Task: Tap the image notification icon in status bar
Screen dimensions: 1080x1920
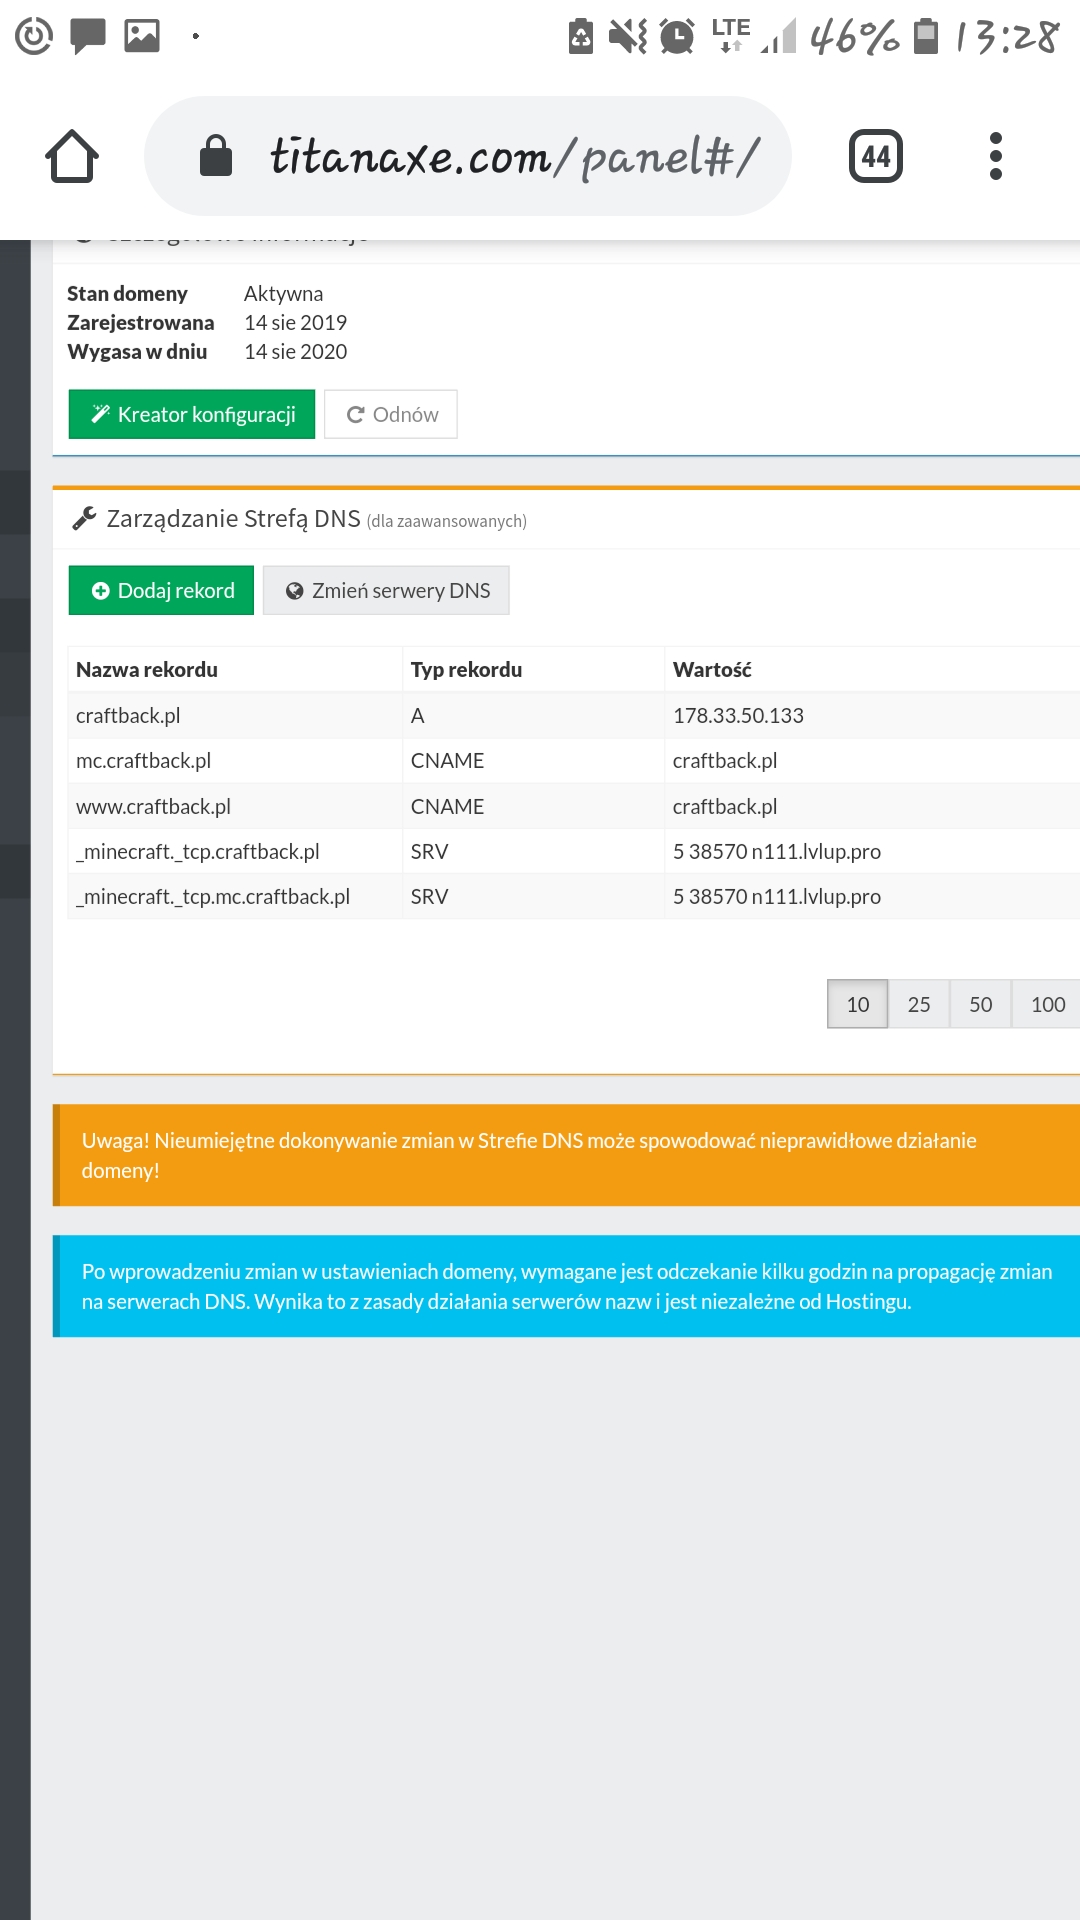Action: 142,36
